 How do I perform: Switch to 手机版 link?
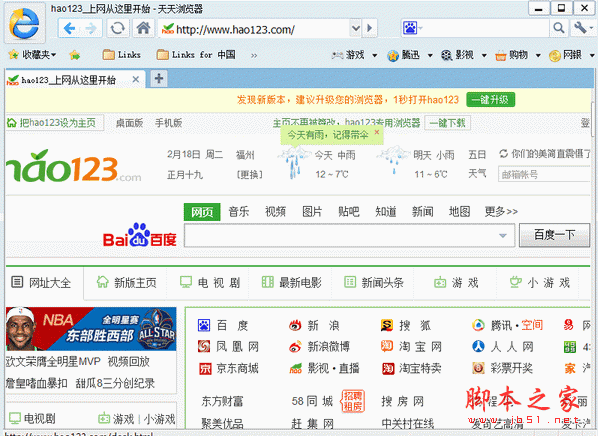tap(169, 123)
